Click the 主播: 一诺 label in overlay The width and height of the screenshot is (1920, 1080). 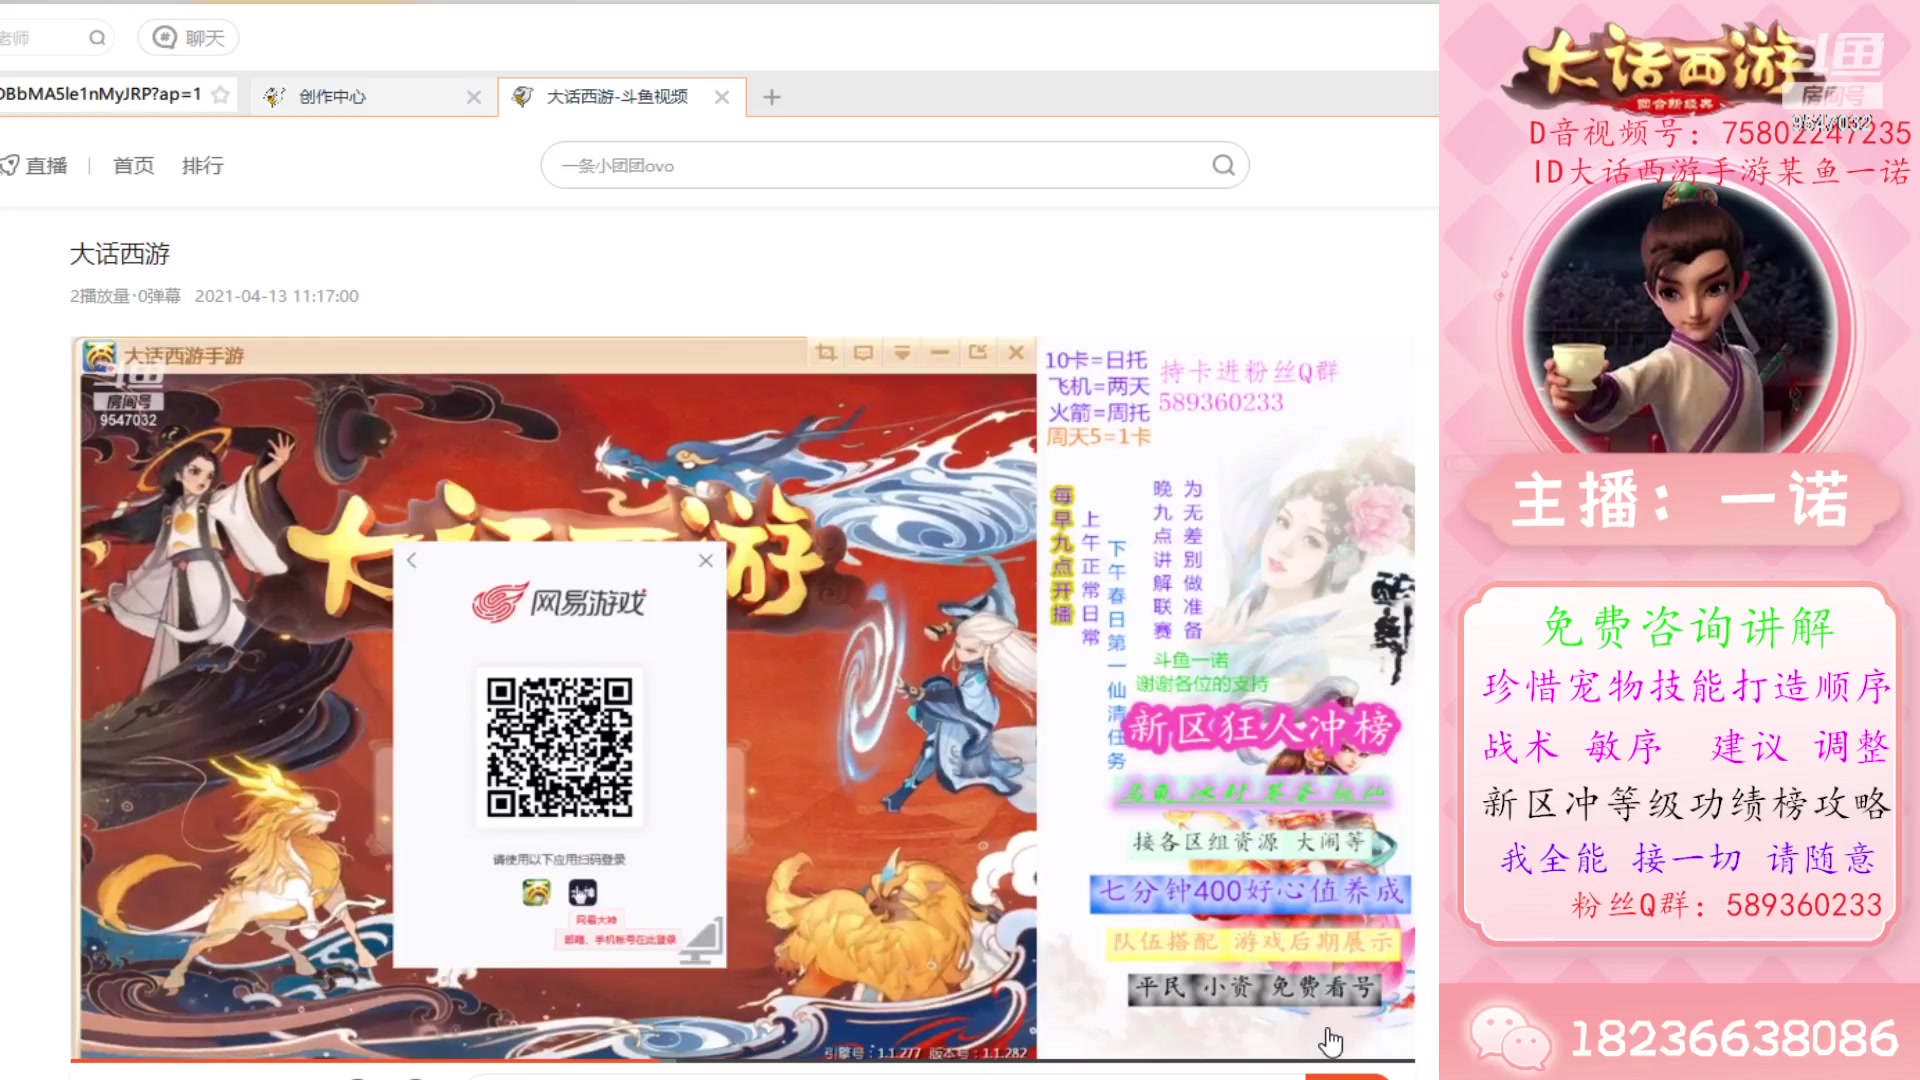pos(1680,500)
